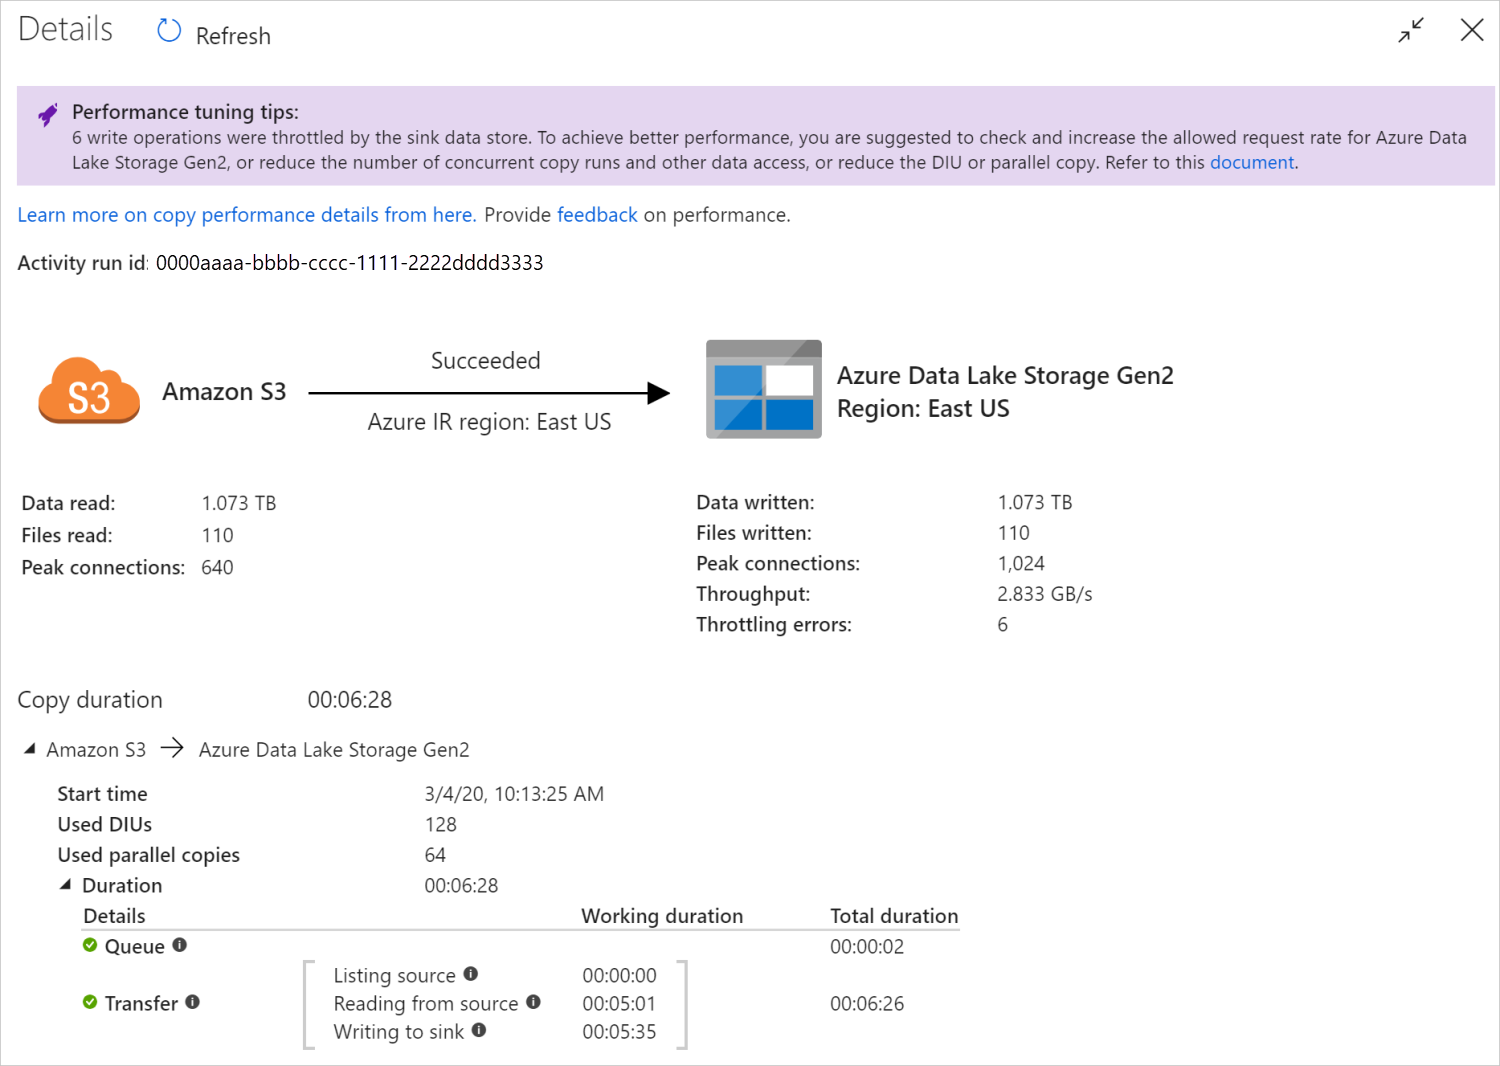
Task: Select the Activity run id value
Action: point(350,262)
